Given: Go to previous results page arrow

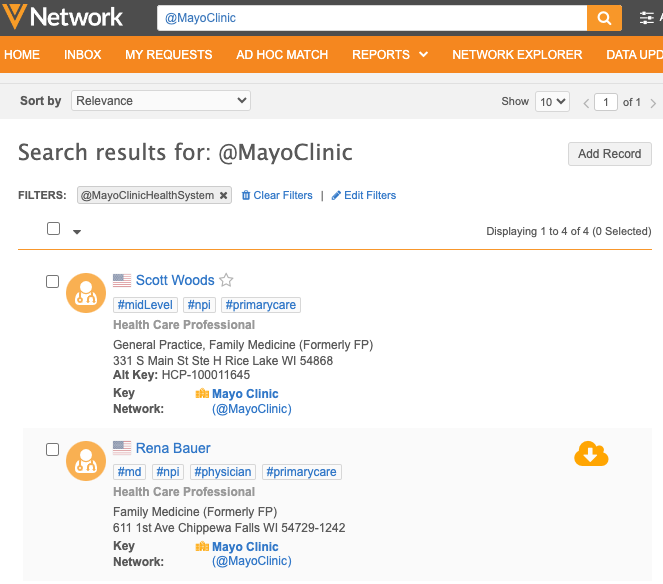Looking at the screenshot, I should coord(587,103).
